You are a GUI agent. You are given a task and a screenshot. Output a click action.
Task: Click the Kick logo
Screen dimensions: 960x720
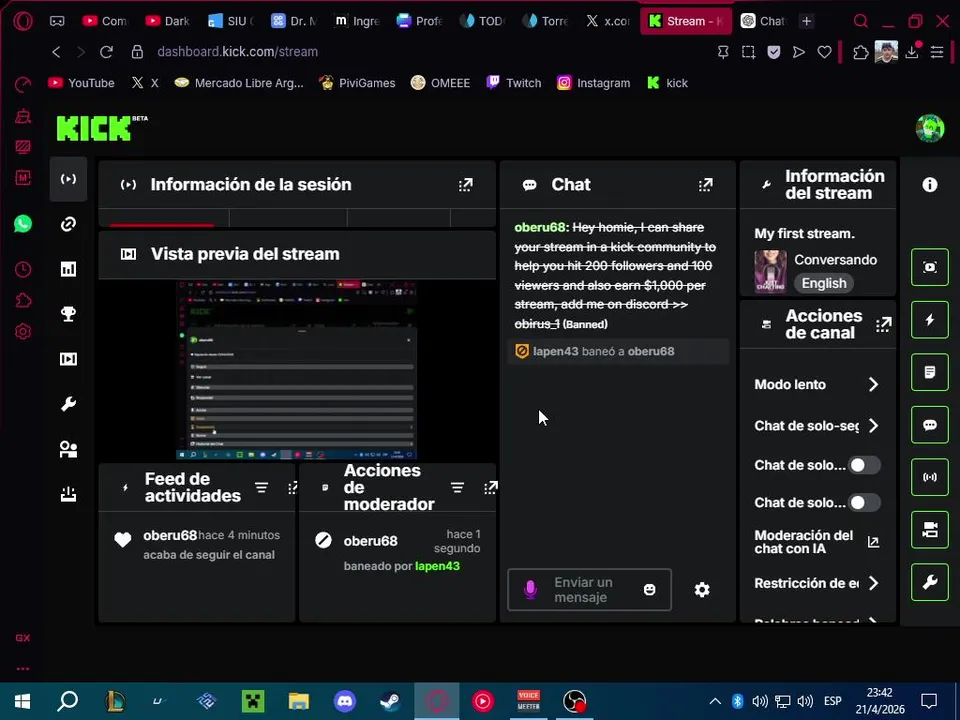[x=102, y=128]
